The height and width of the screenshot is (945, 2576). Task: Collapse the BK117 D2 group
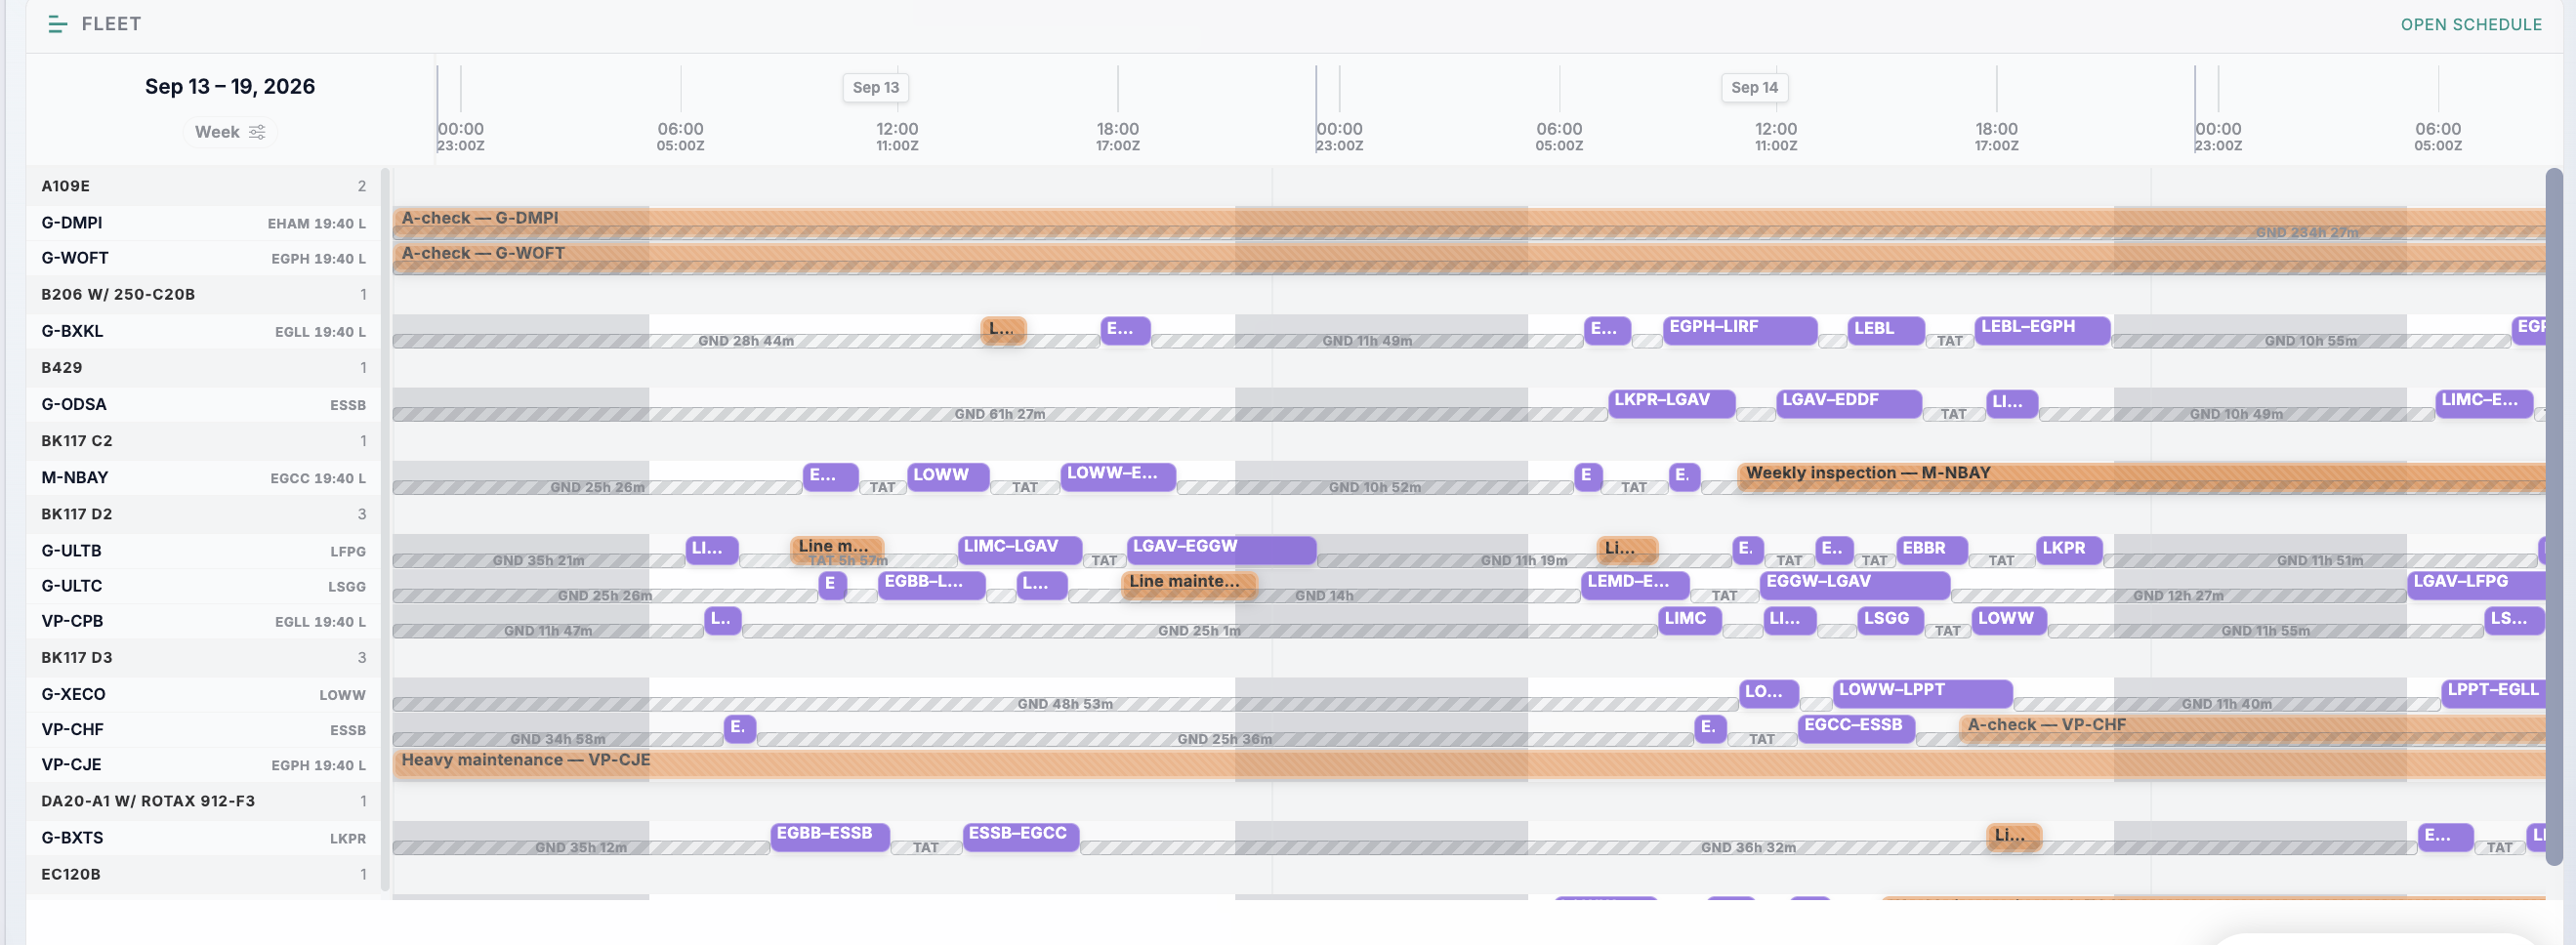click(203, 513)
